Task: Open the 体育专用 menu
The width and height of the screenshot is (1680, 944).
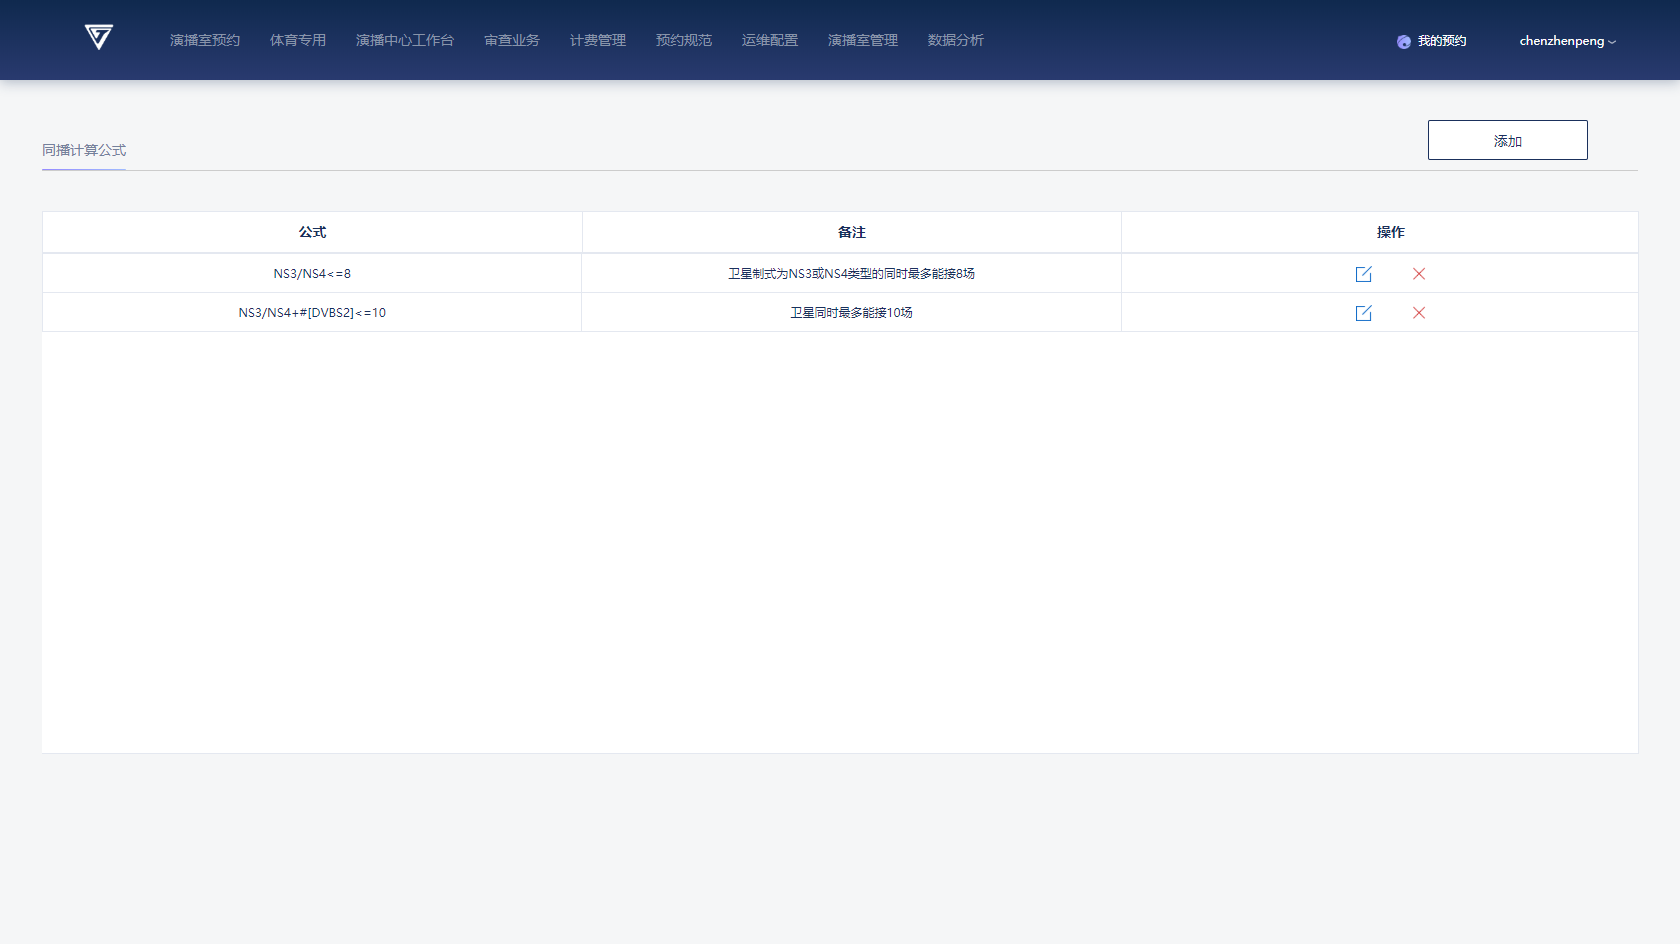Action: click(x=298, y=41)
